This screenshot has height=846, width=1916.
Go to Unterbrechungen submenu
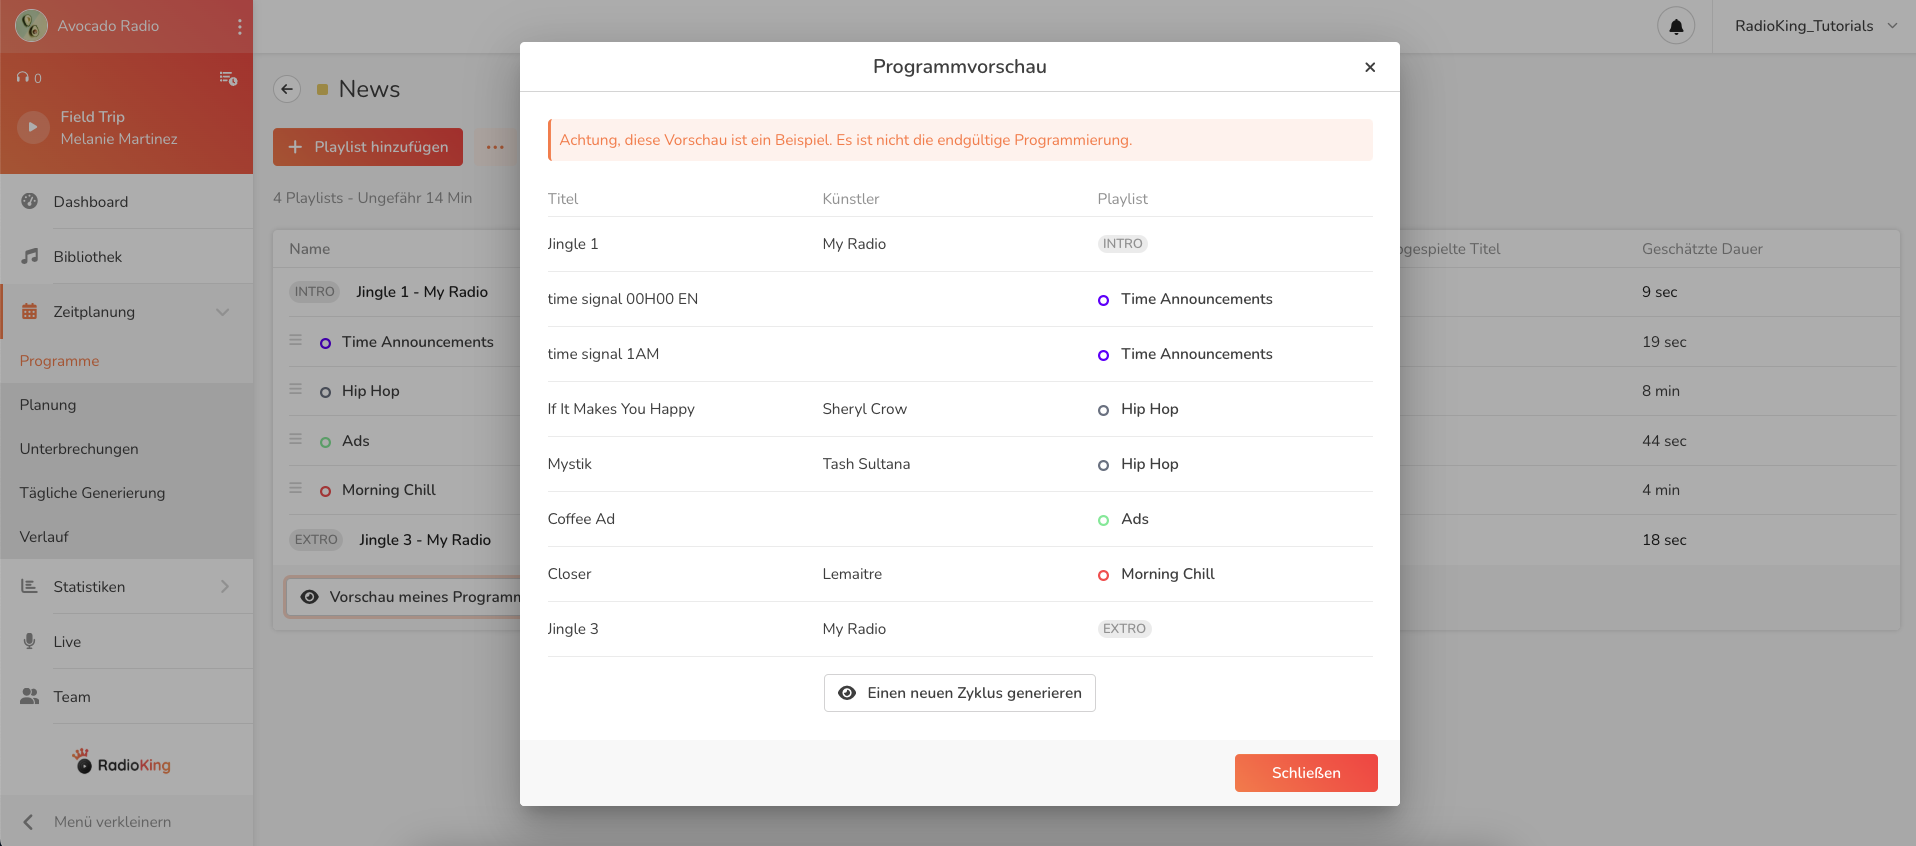(x=79, y=449)
